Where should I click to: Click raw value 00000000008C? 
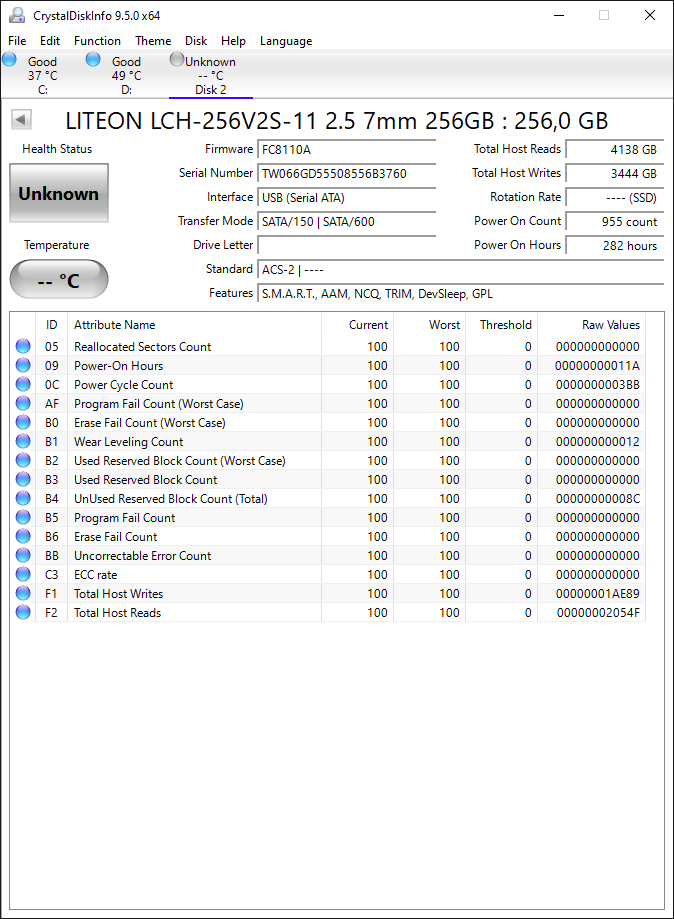(597, 499)
